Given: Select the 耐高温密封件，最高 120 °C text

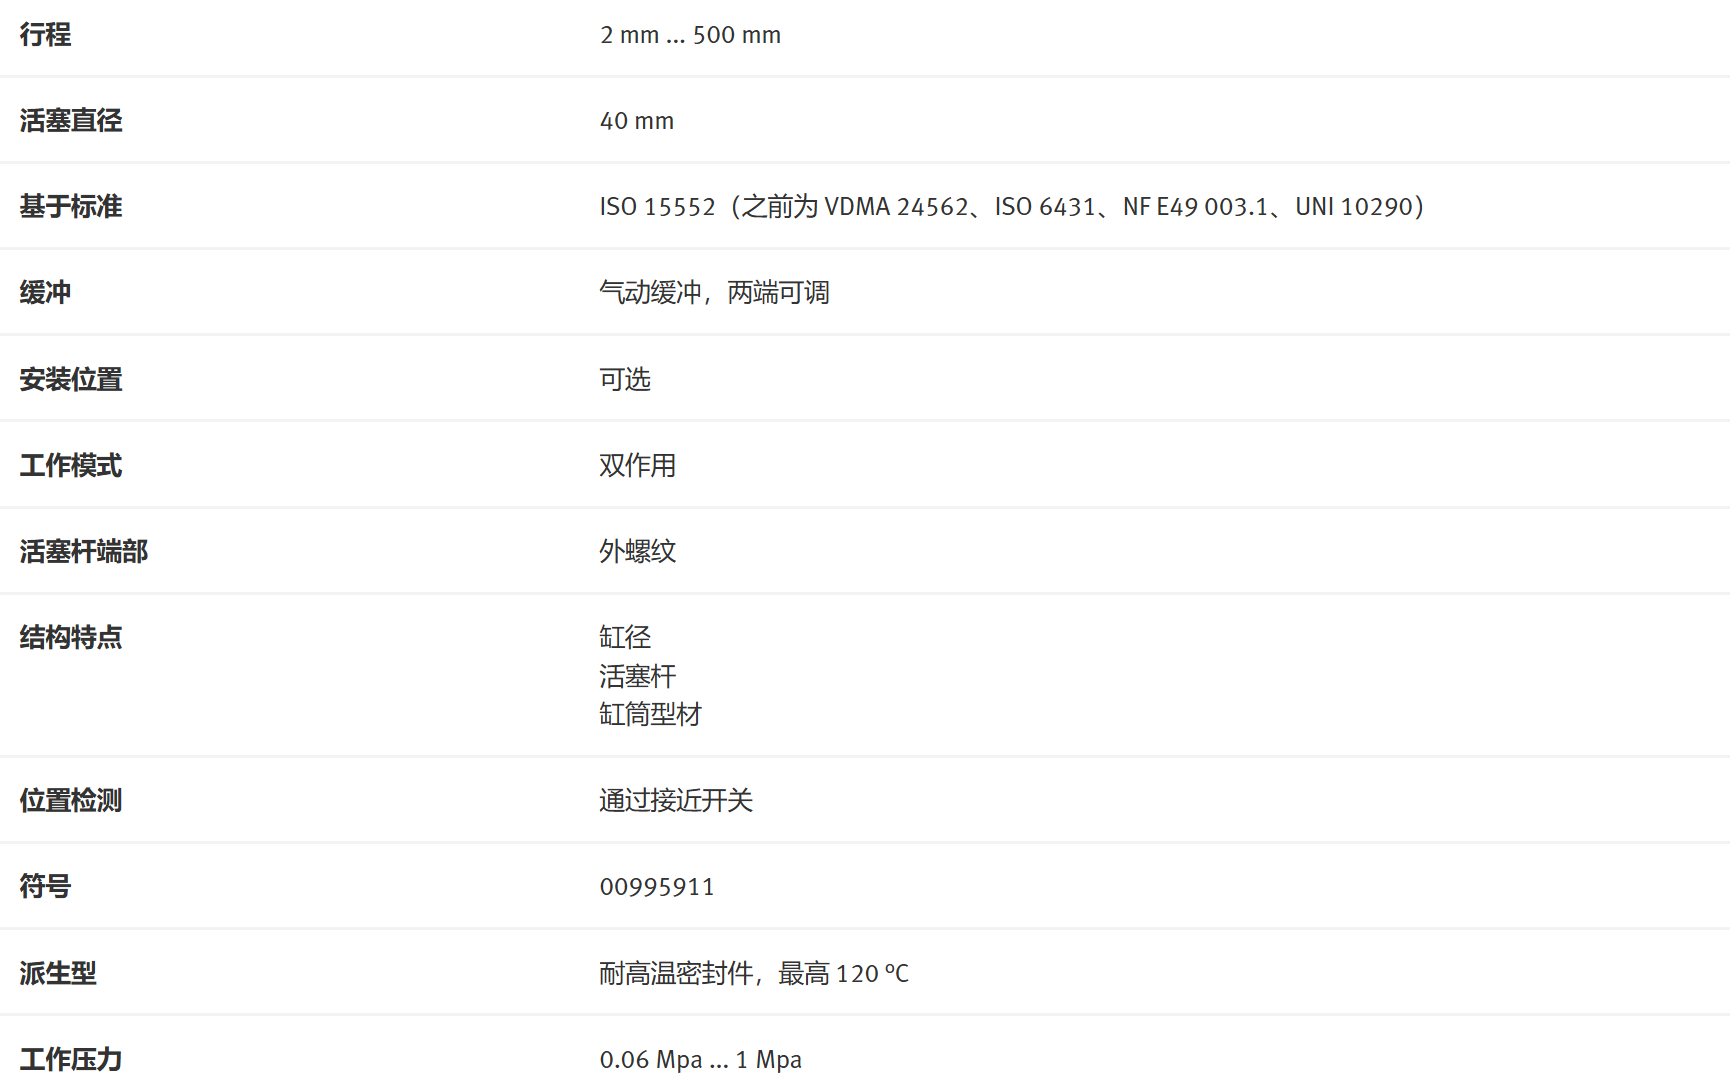Looking at the screenshot, I should tap(754, 974).
